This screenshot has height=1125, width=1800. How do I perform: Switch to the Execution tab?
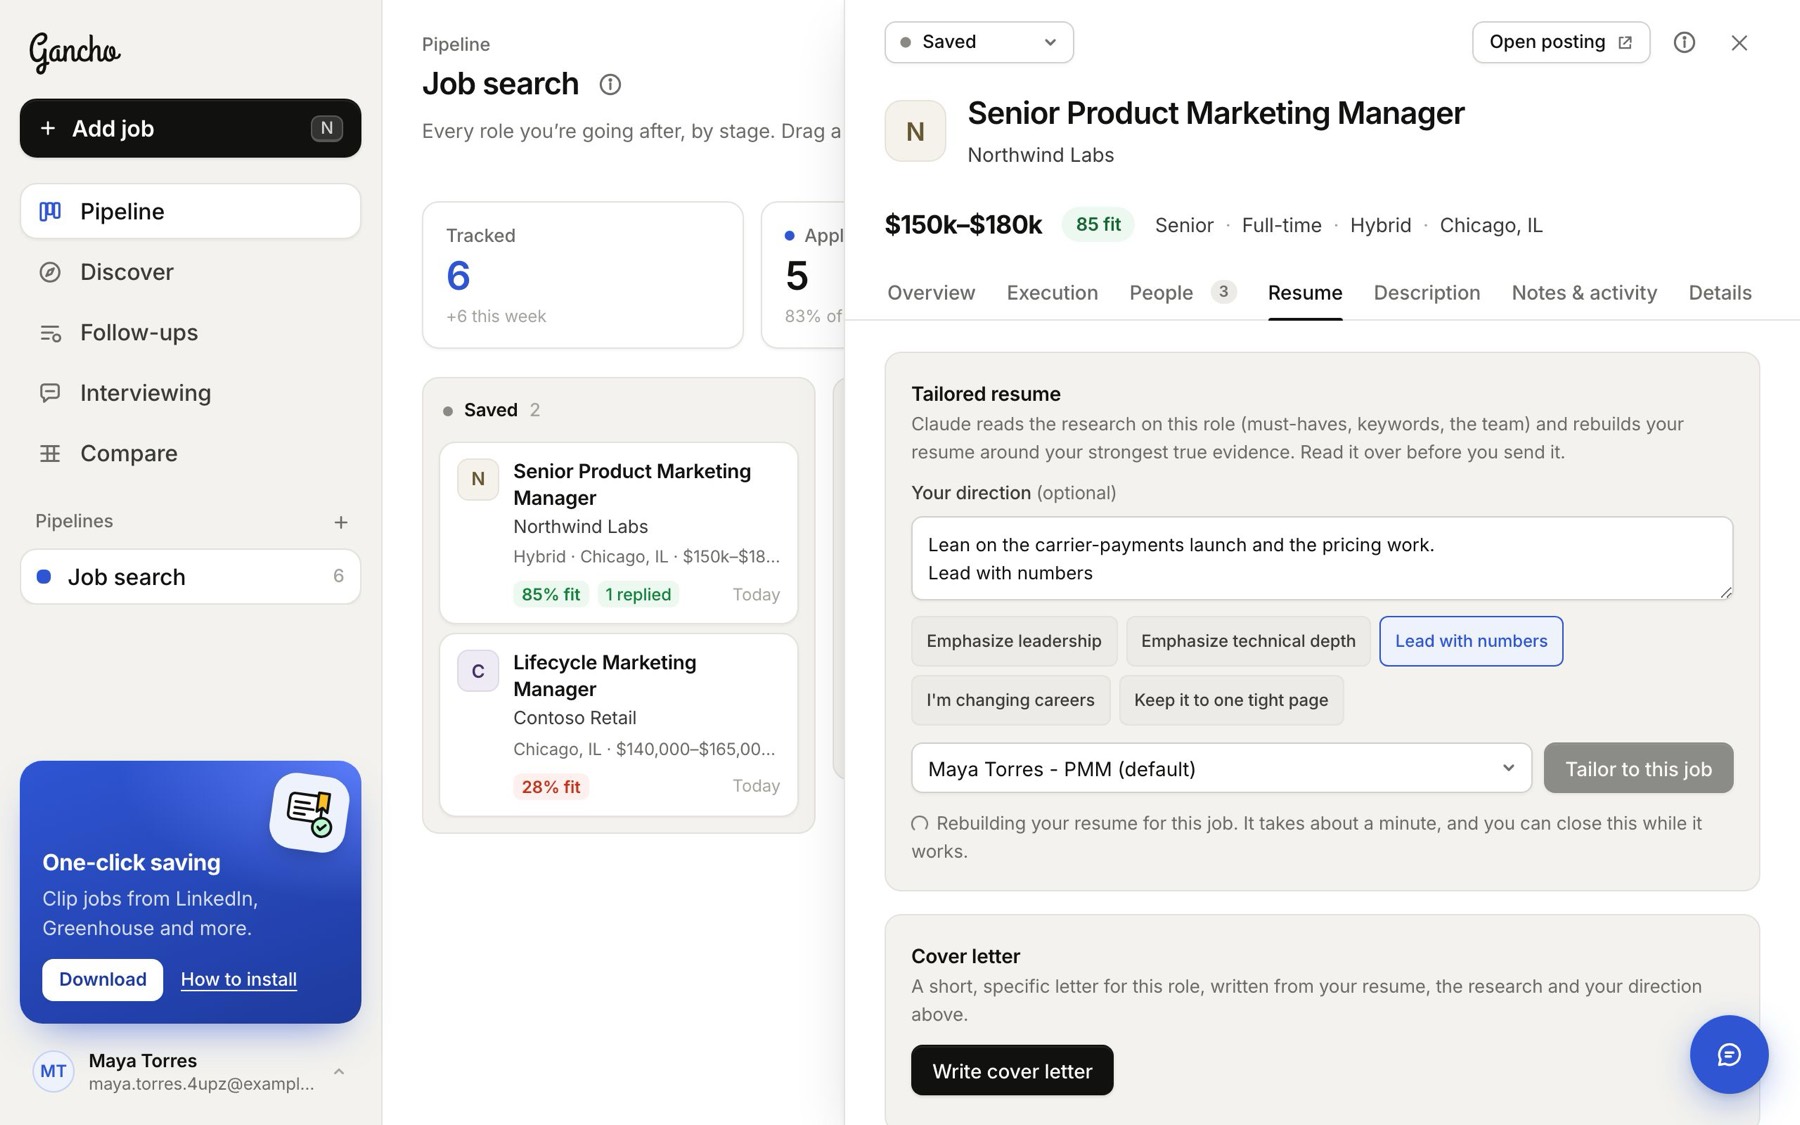tap(1052, 293)
